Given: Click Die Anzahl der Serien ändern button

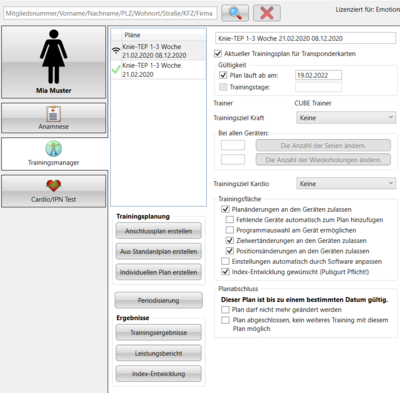Looking at the screenshot, I should click(x=323, y=146).
